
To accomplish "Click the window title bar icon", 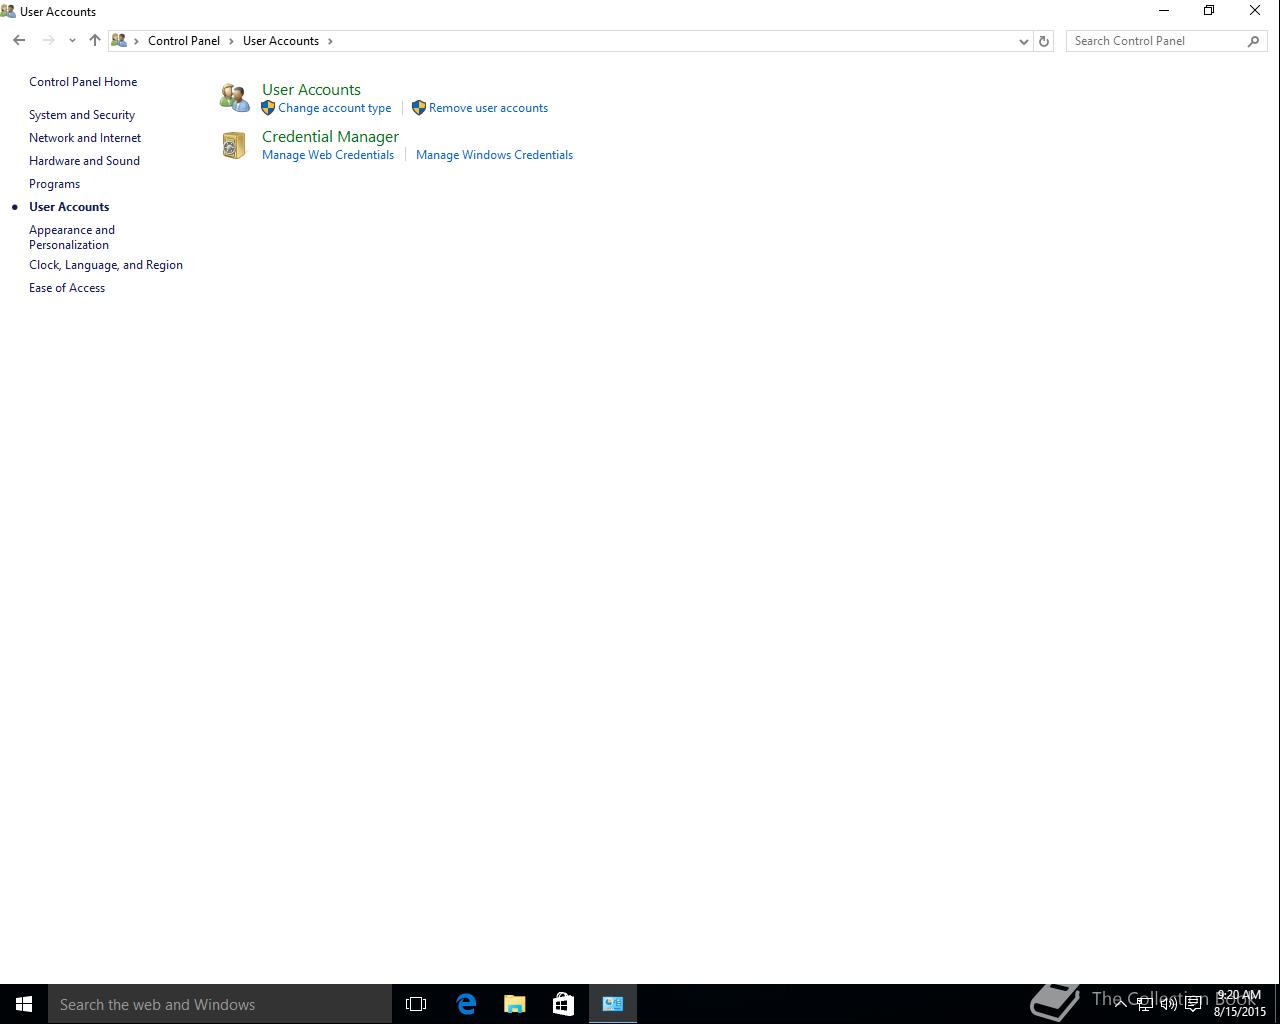I will (8, 12).
